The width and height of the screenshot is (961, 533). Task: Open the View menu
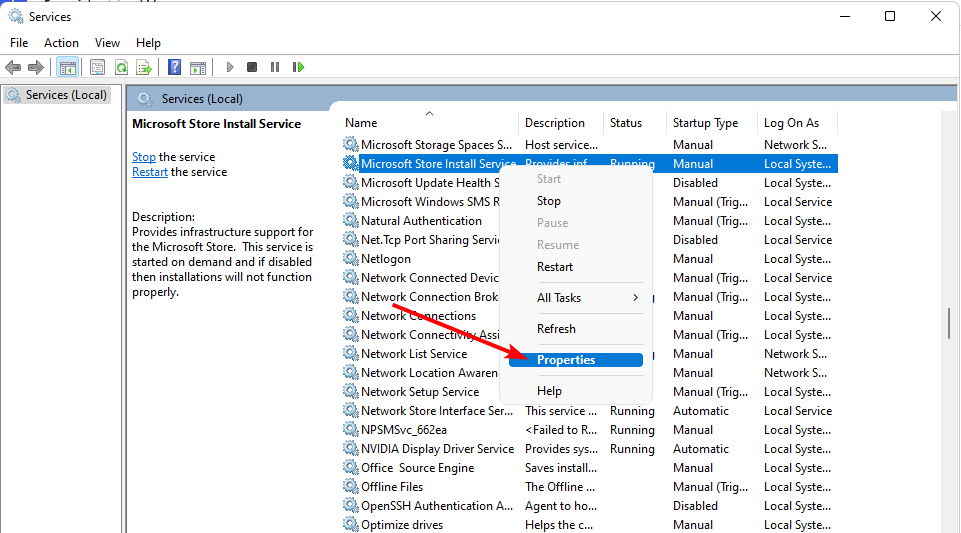pos(107,43)
